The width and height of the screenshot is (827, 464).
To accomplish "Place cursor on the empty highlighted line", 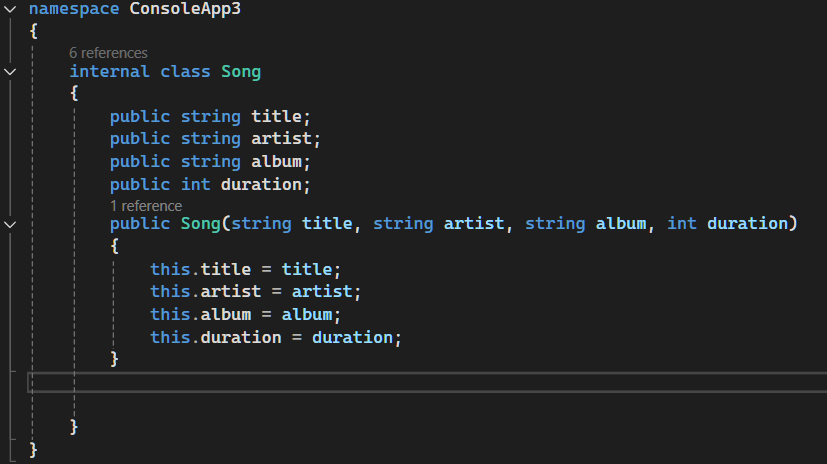I will click(300, 382).
